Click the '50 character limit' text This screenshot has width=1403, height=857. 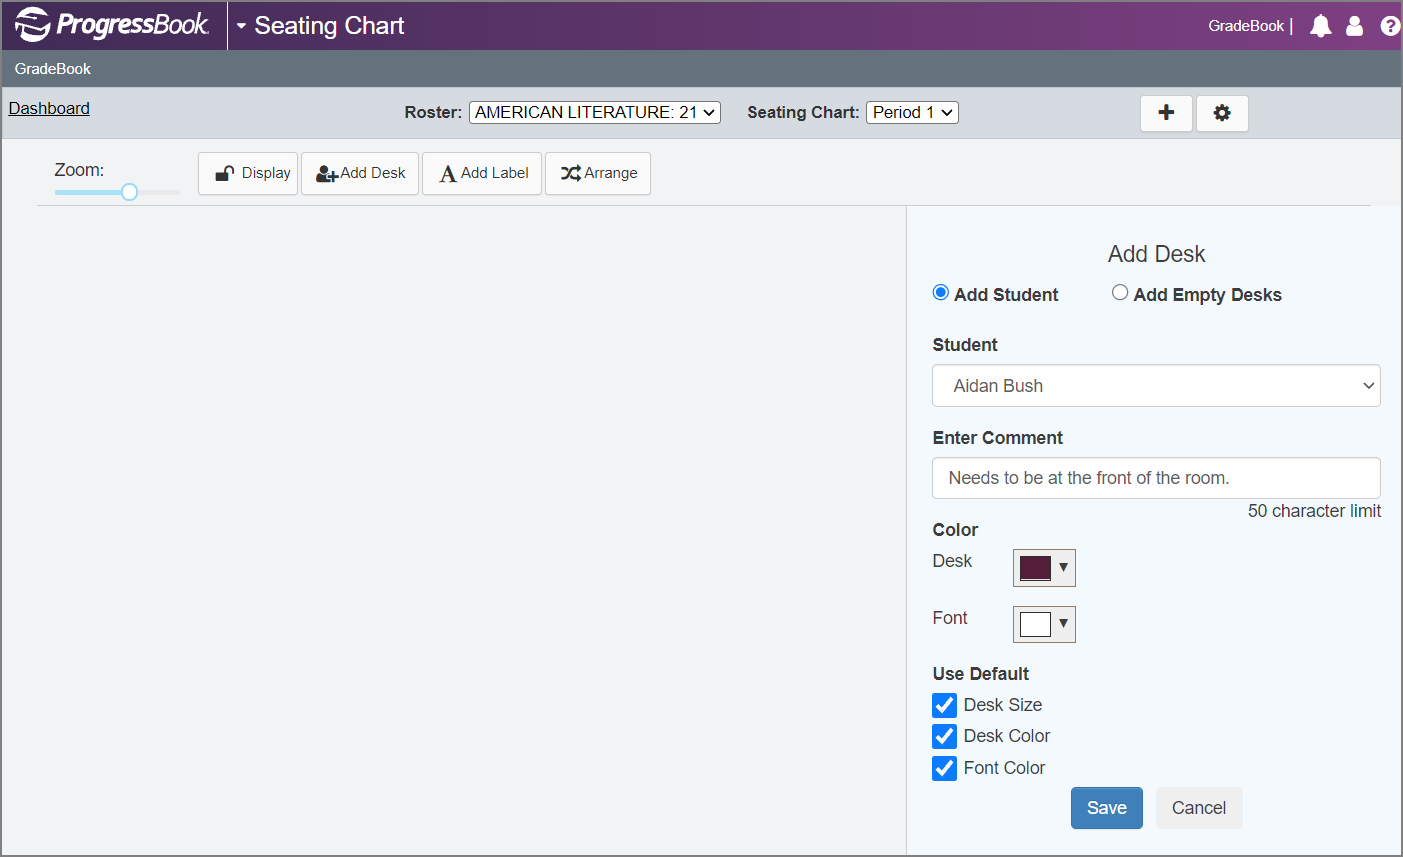pos(1314,511)
